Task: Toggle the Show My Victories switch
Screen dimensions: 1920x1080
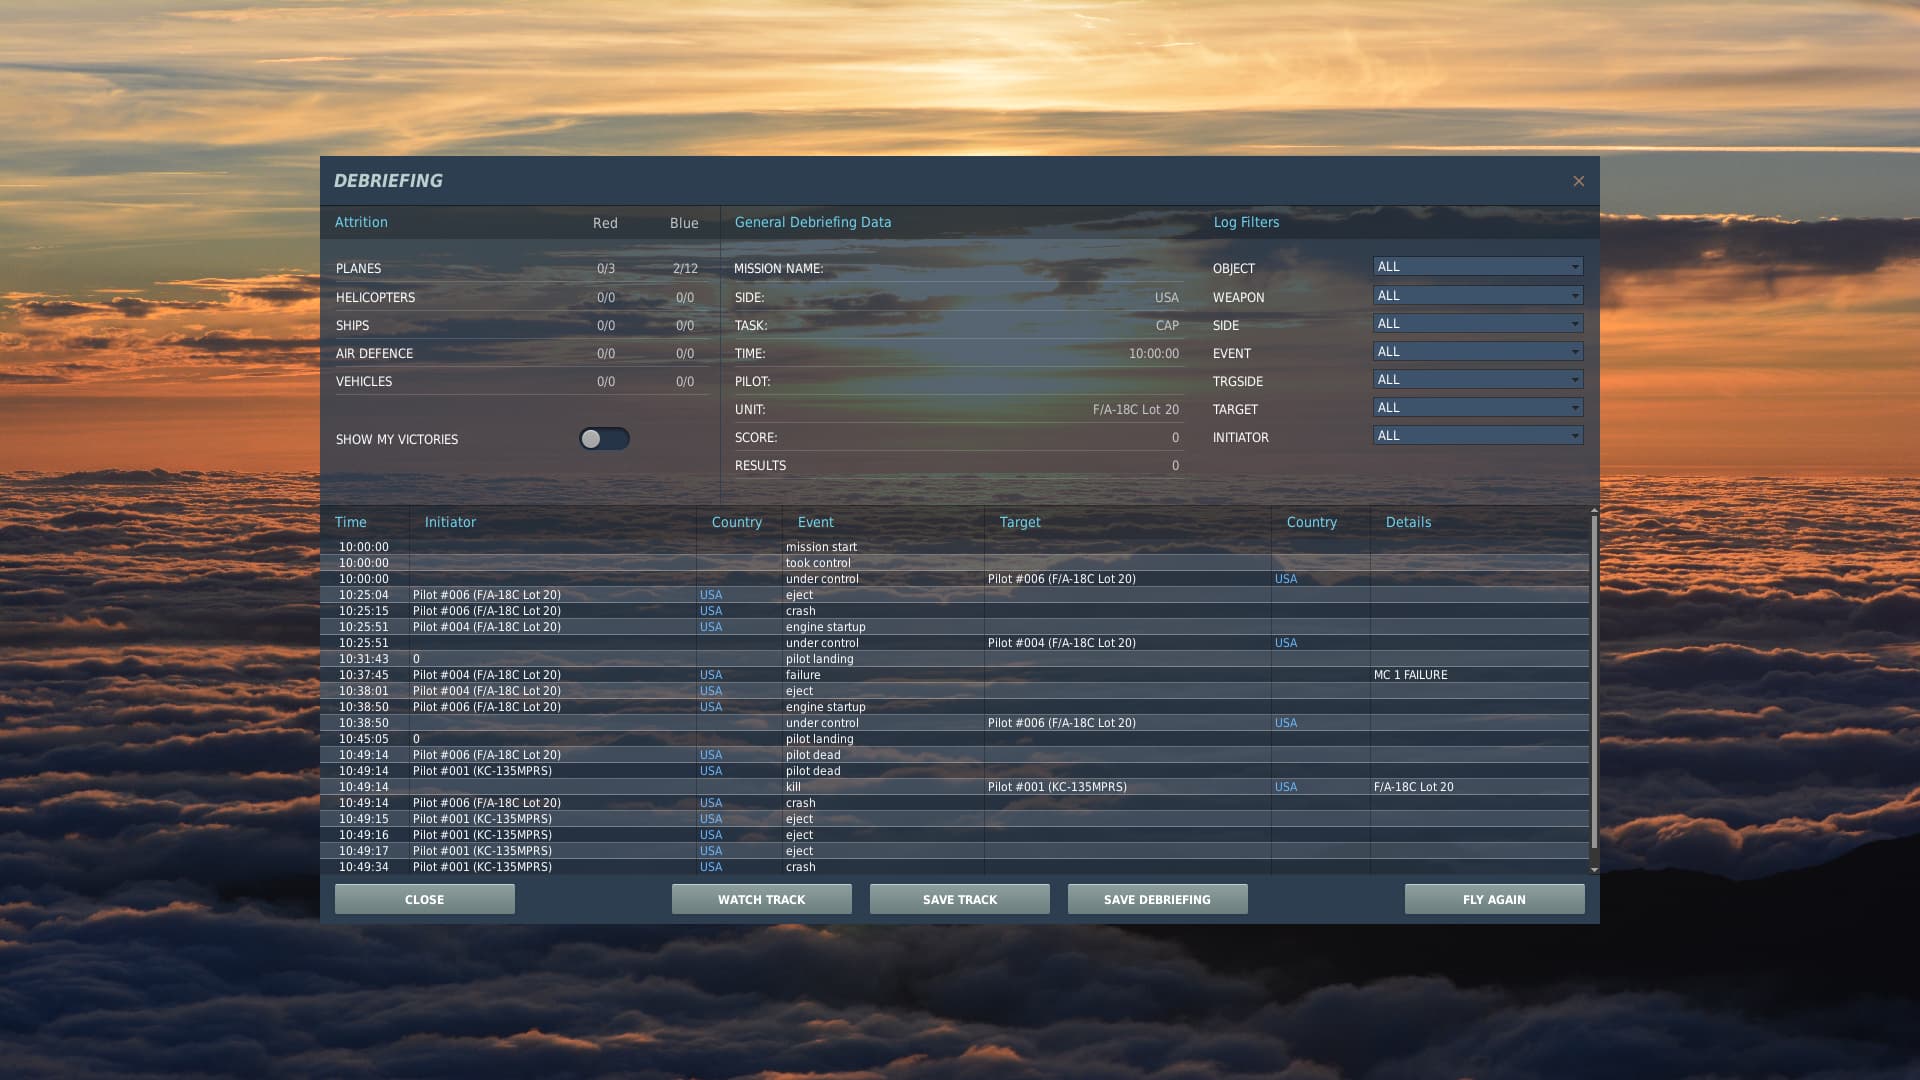Action: (604, 439)
